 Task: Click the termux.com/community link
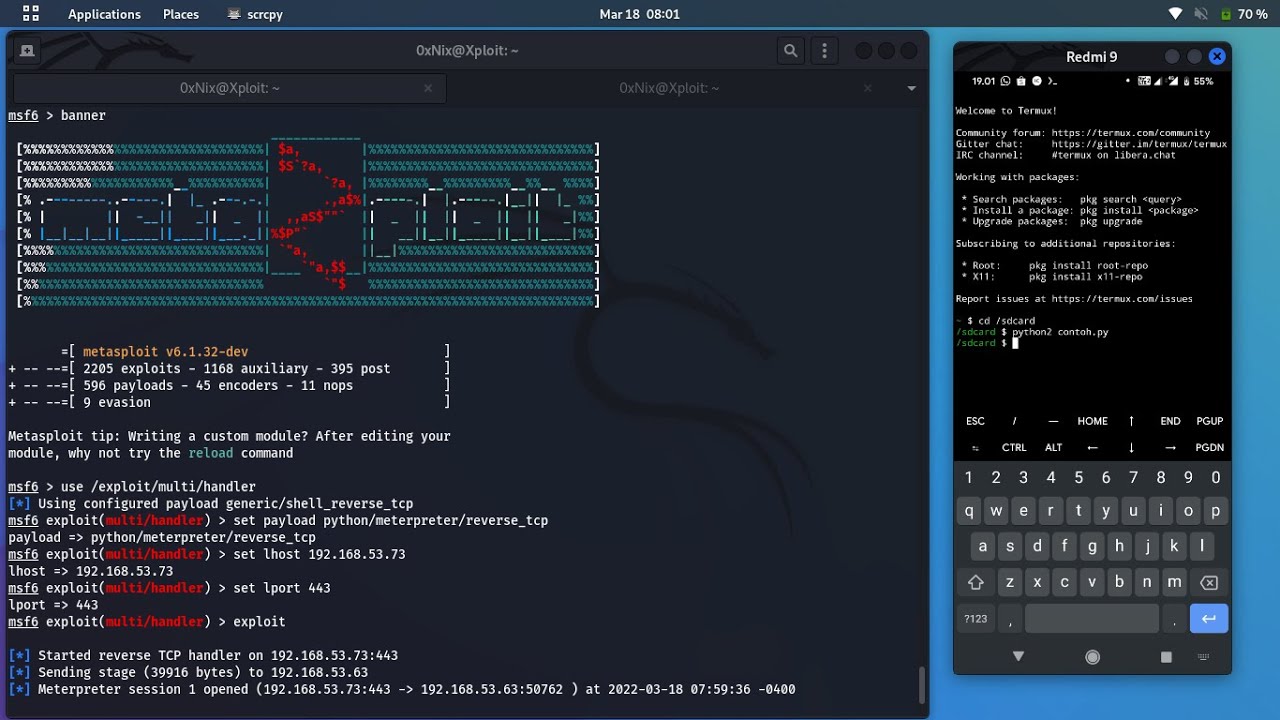pos(1130,133)
